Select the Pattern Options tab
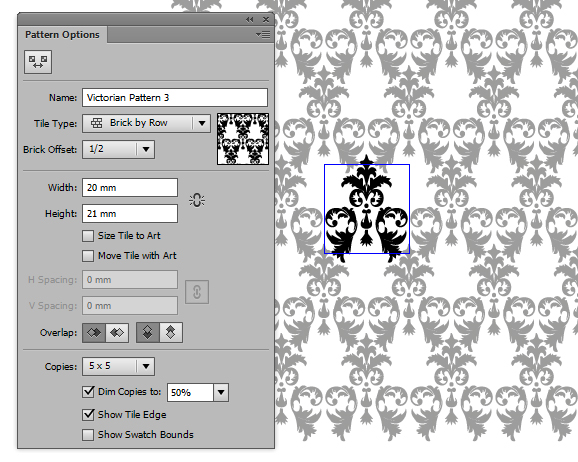578x462 pixels. tap(62, 35)
